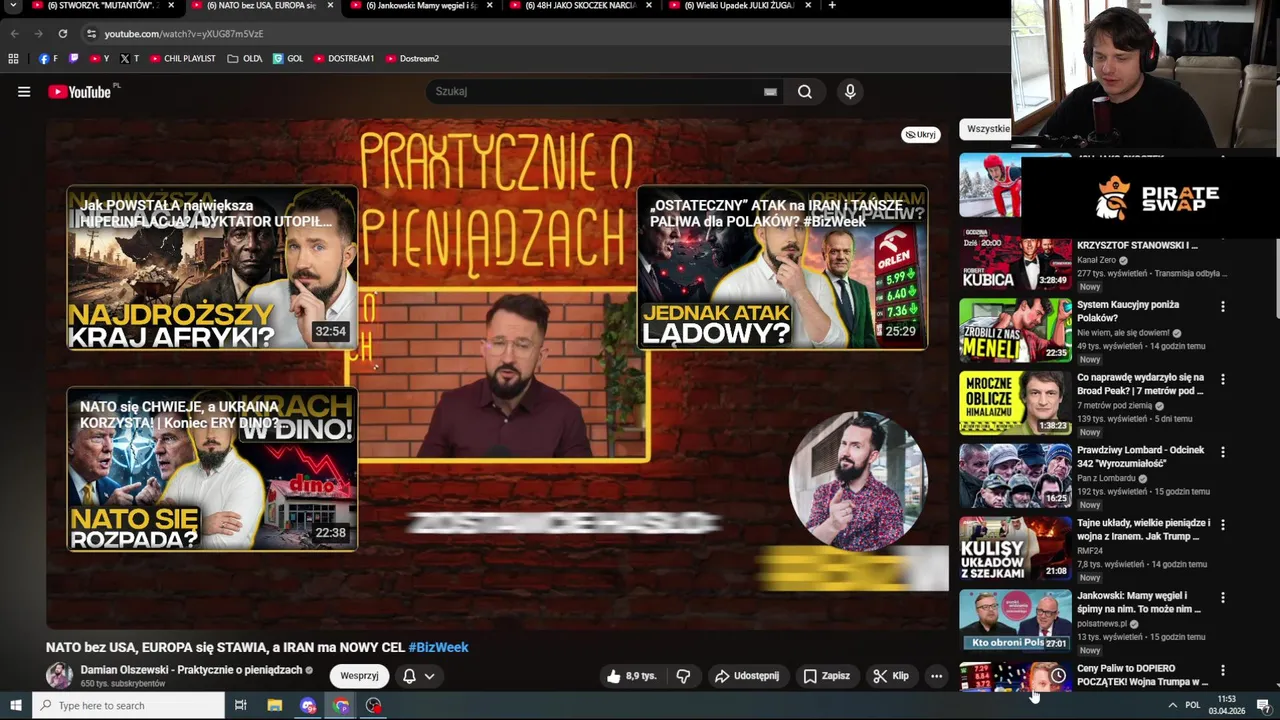1280x720 pixels.
Task: Open the CHIL PLAYLIST bookmark
Action: [x=182, y=59]
